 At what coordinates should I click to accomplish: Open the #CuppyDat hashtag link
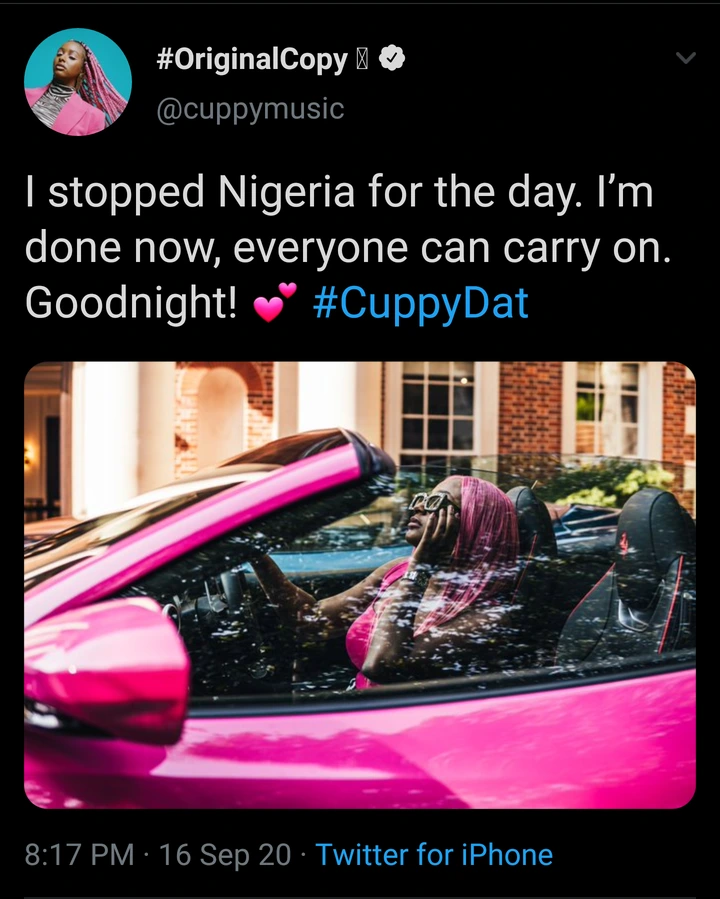(x=421, y=303)
